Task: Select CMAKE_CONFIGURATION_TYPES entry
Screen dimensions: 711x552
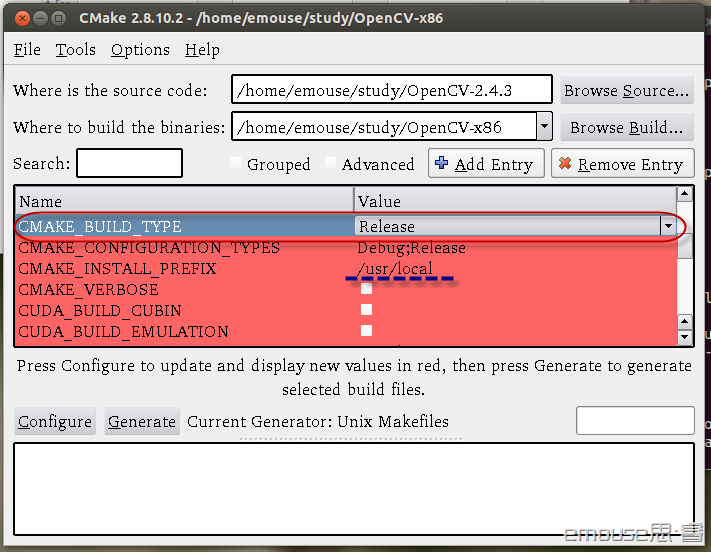Action: 149,248
